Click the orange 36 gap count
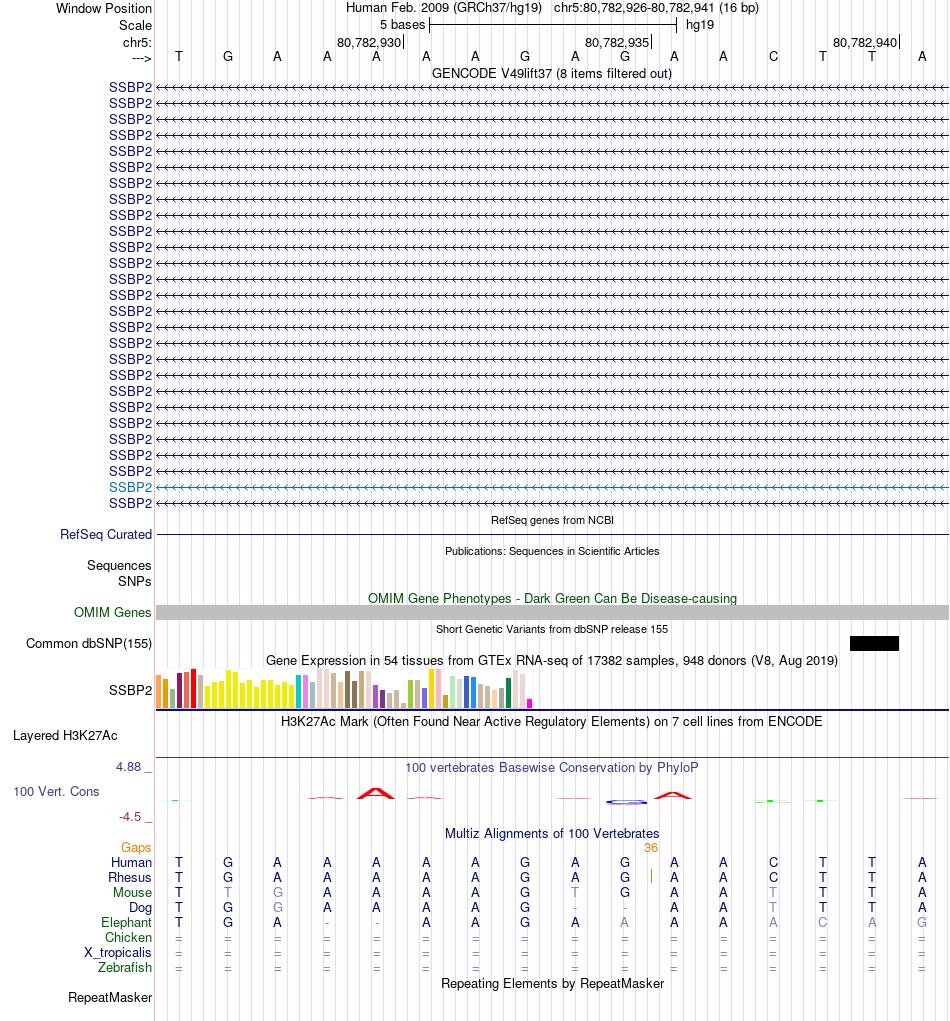 (x=650, y=848)
